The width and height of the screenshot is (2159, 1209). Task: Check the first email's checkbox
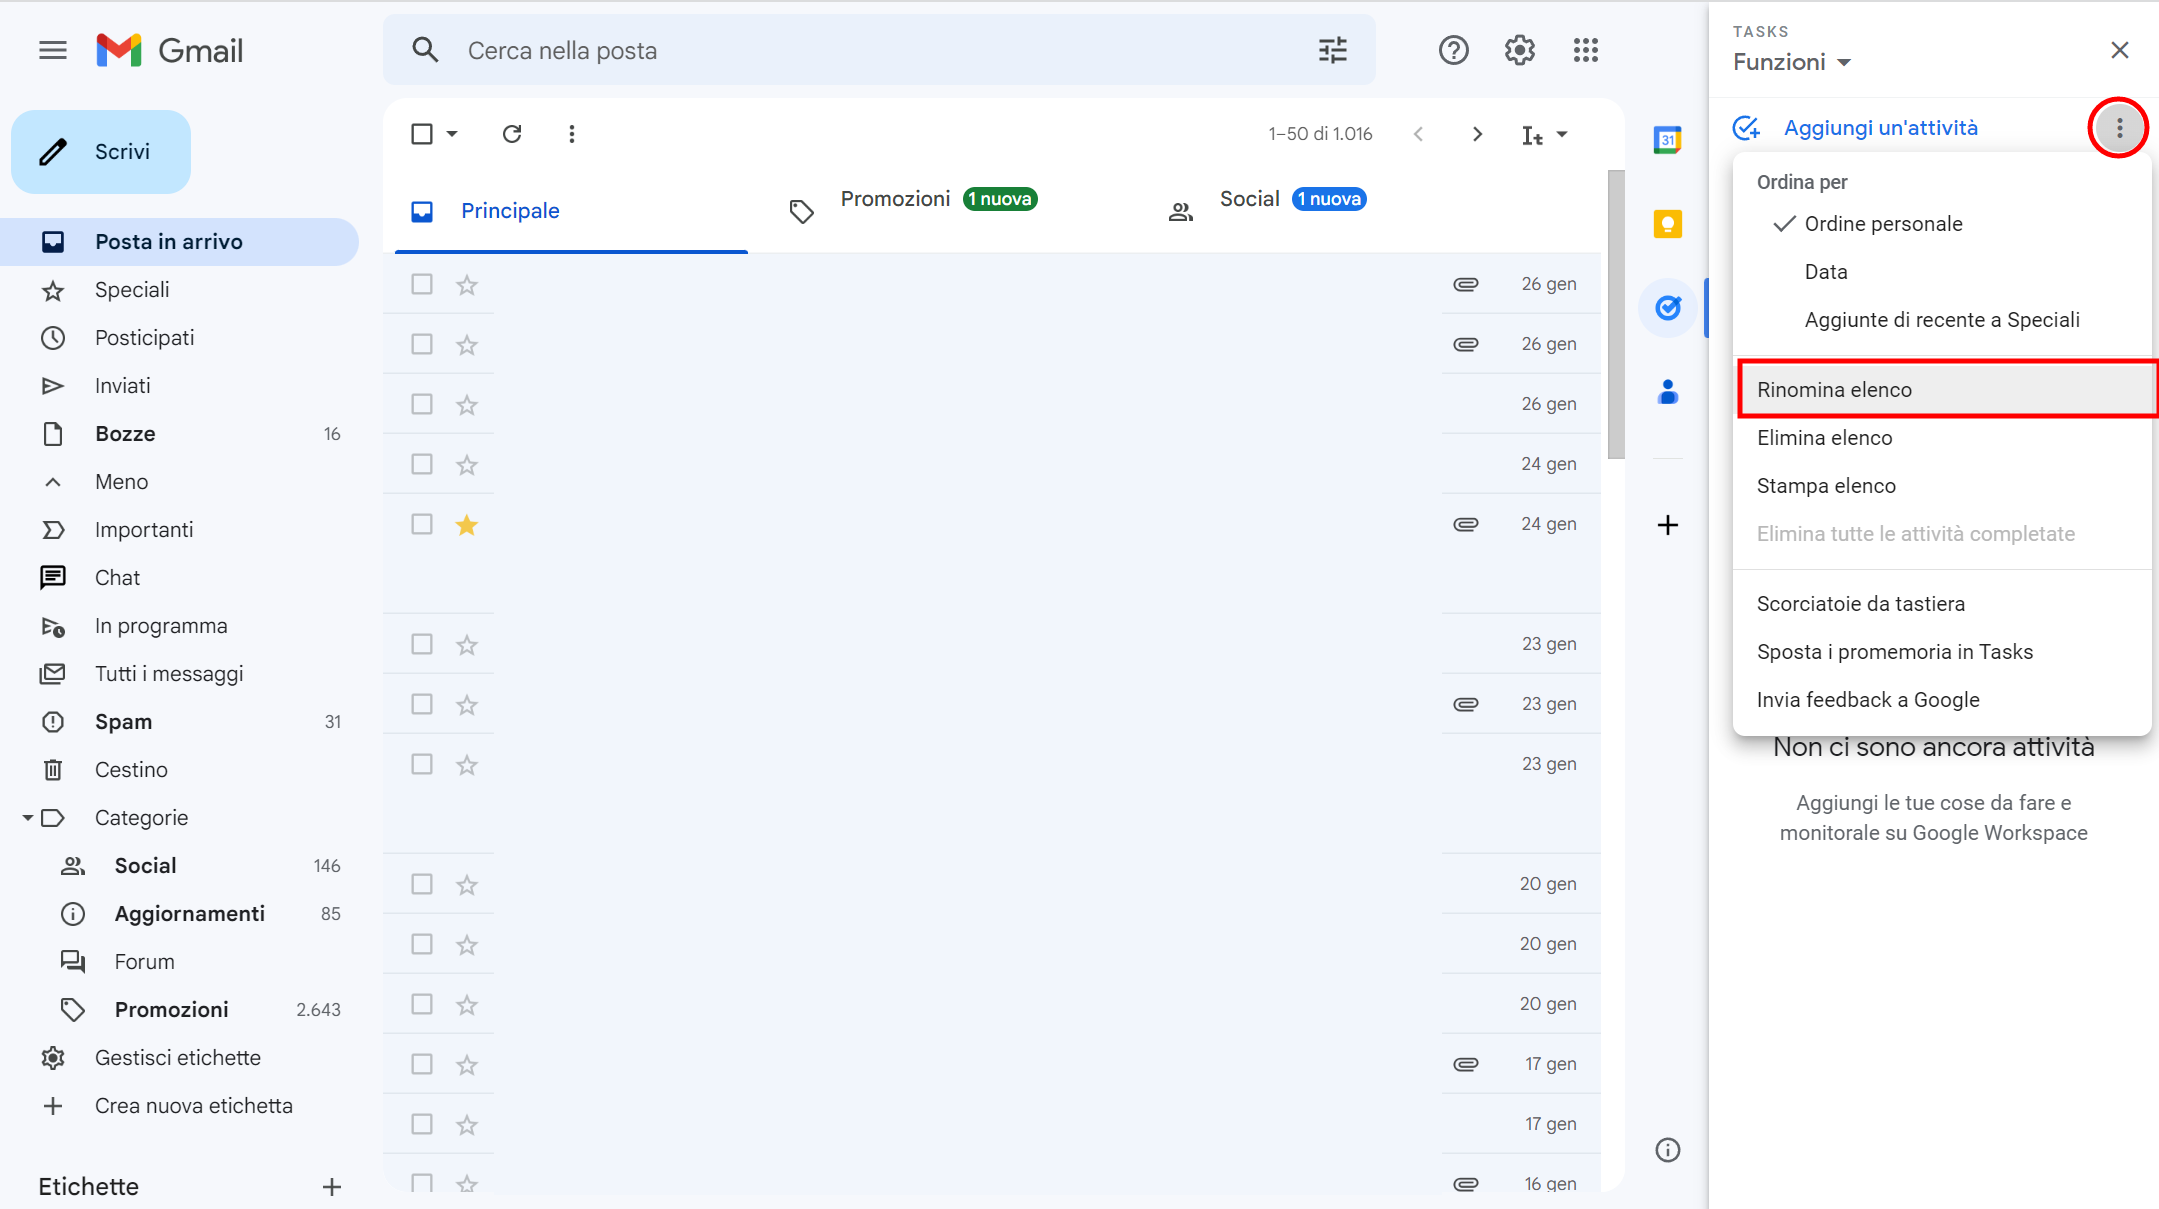click(422, 285)
